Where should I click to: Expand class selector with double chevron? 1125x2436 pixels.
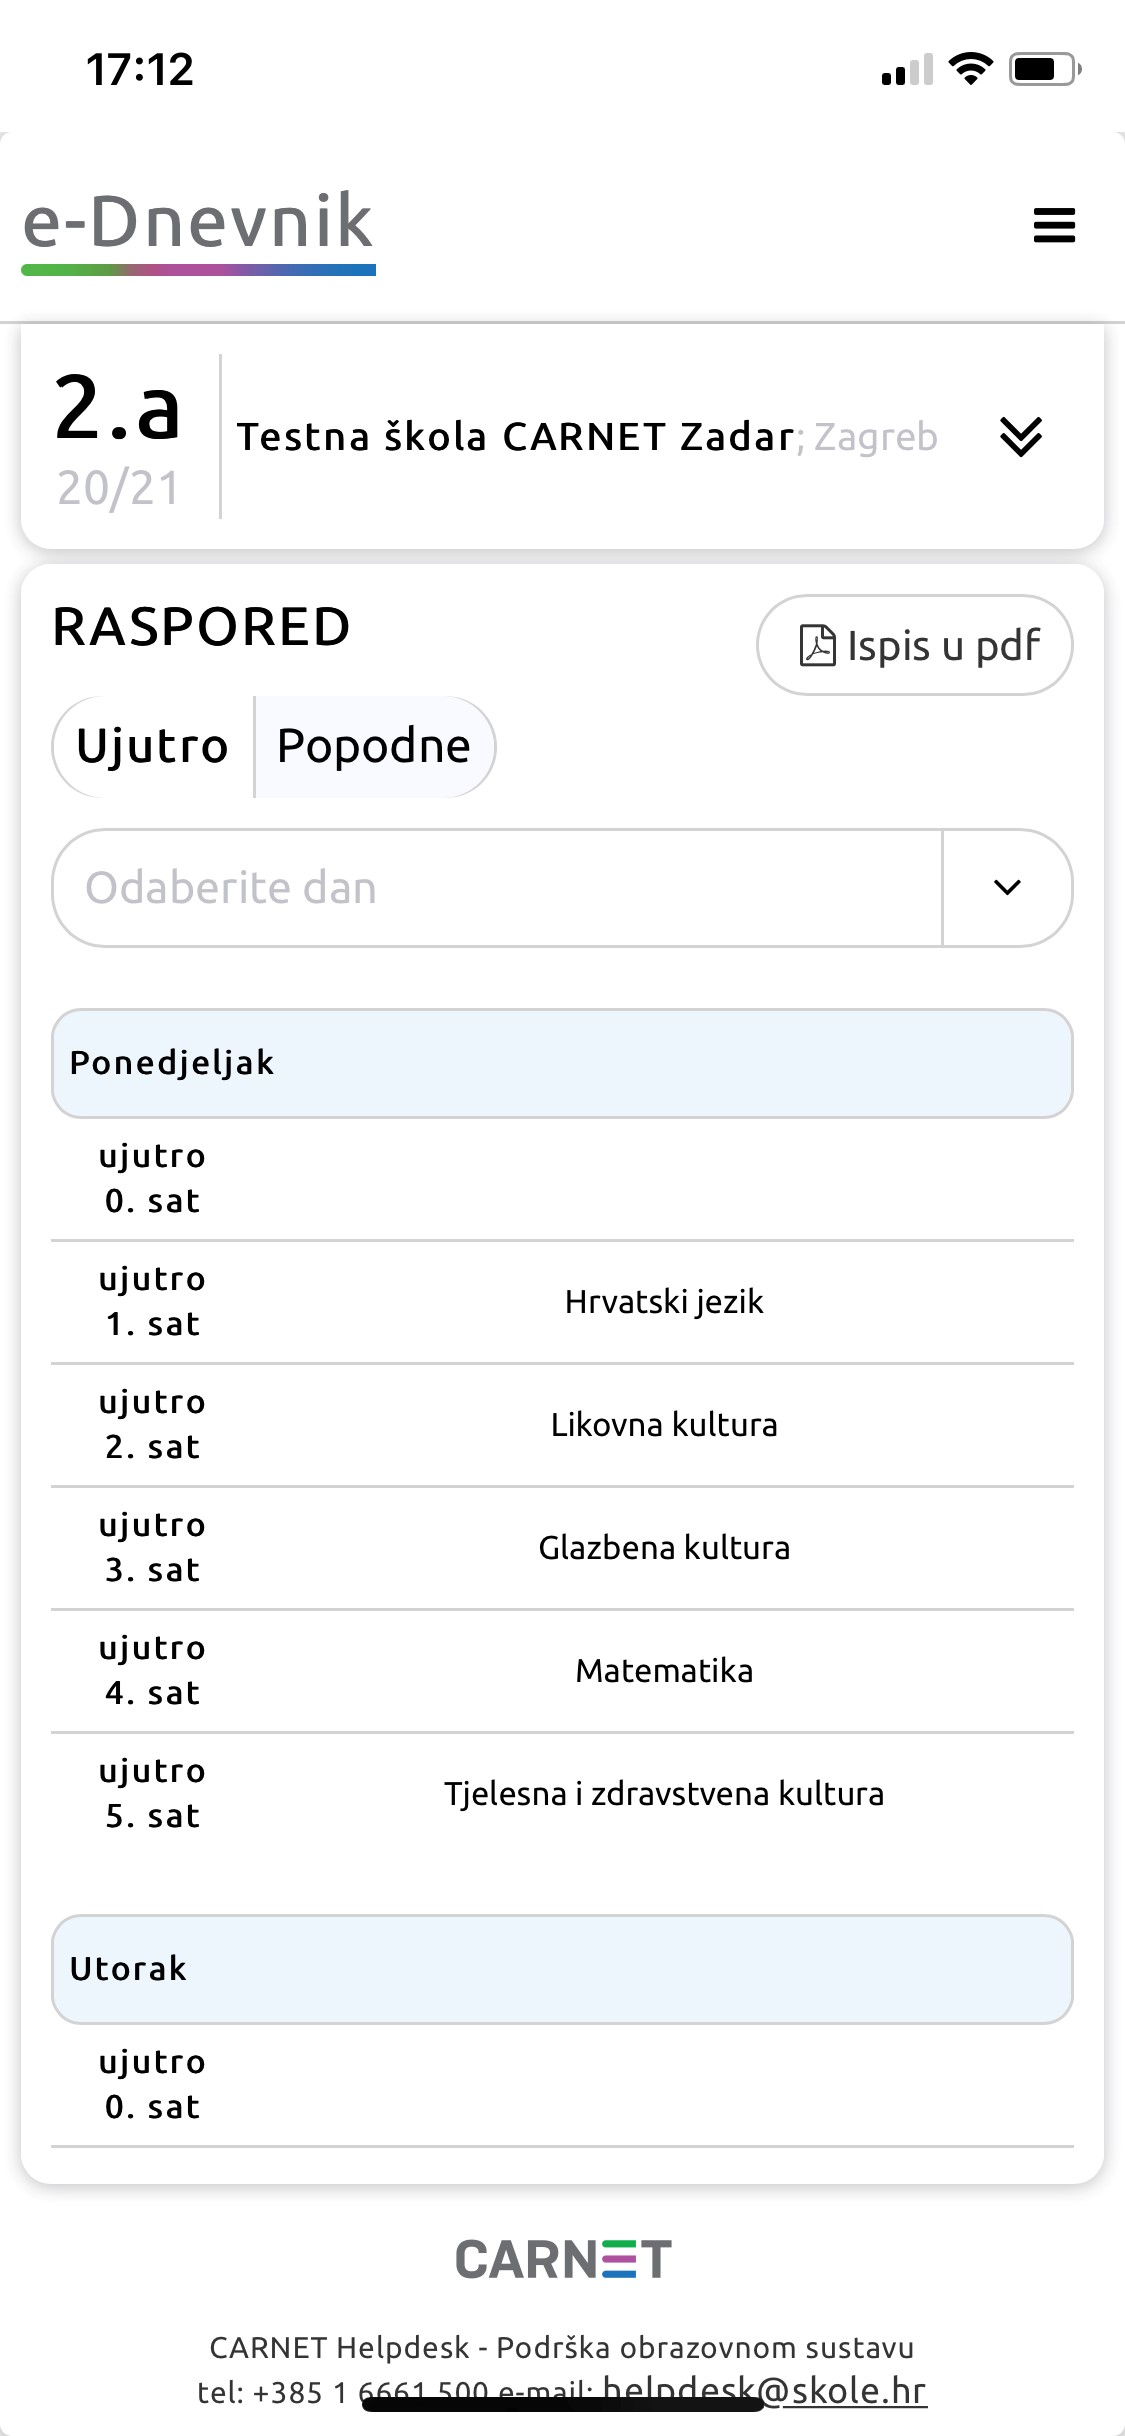click(1021, 437)
